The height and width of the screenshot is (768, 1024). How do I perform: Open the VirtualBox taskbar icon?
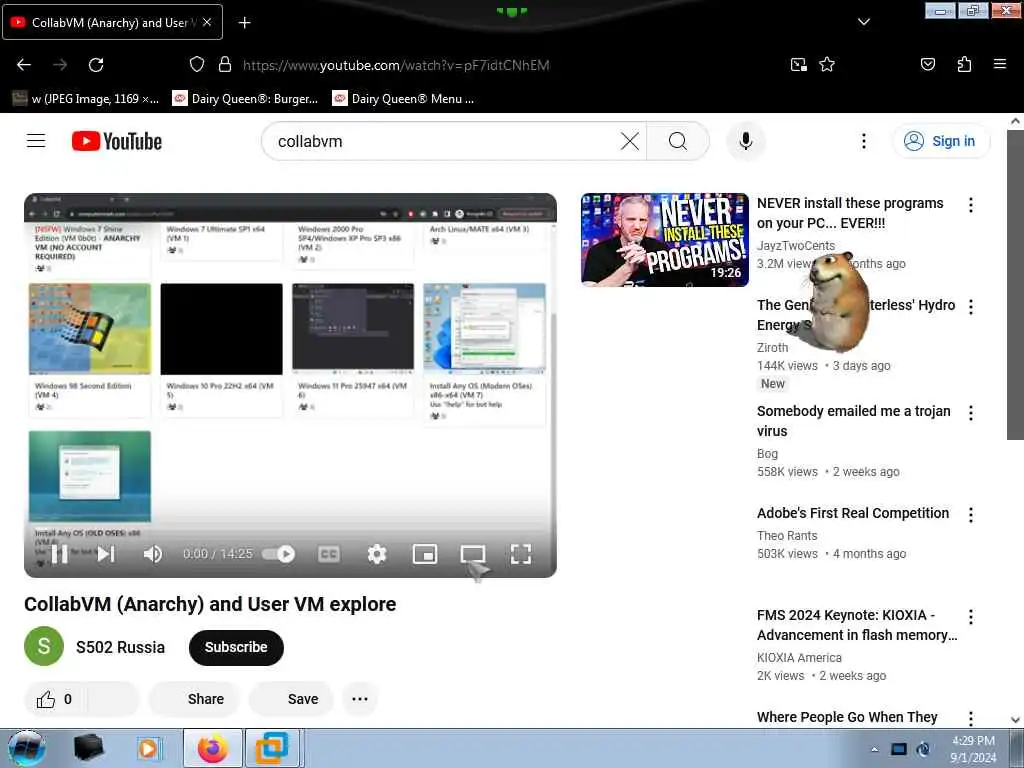coord(272,748)
